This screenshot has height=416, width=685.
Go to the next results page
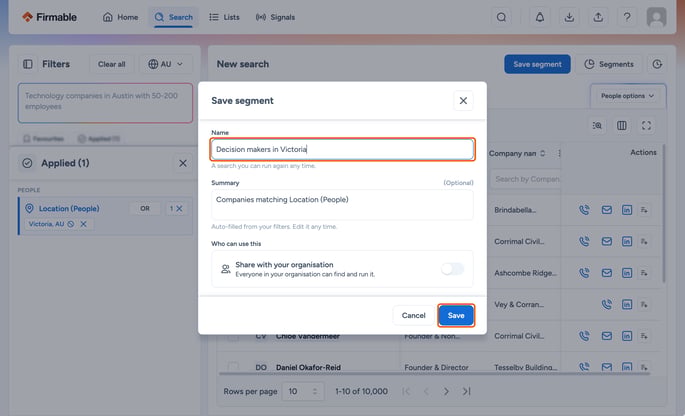[x=446, y=392]
